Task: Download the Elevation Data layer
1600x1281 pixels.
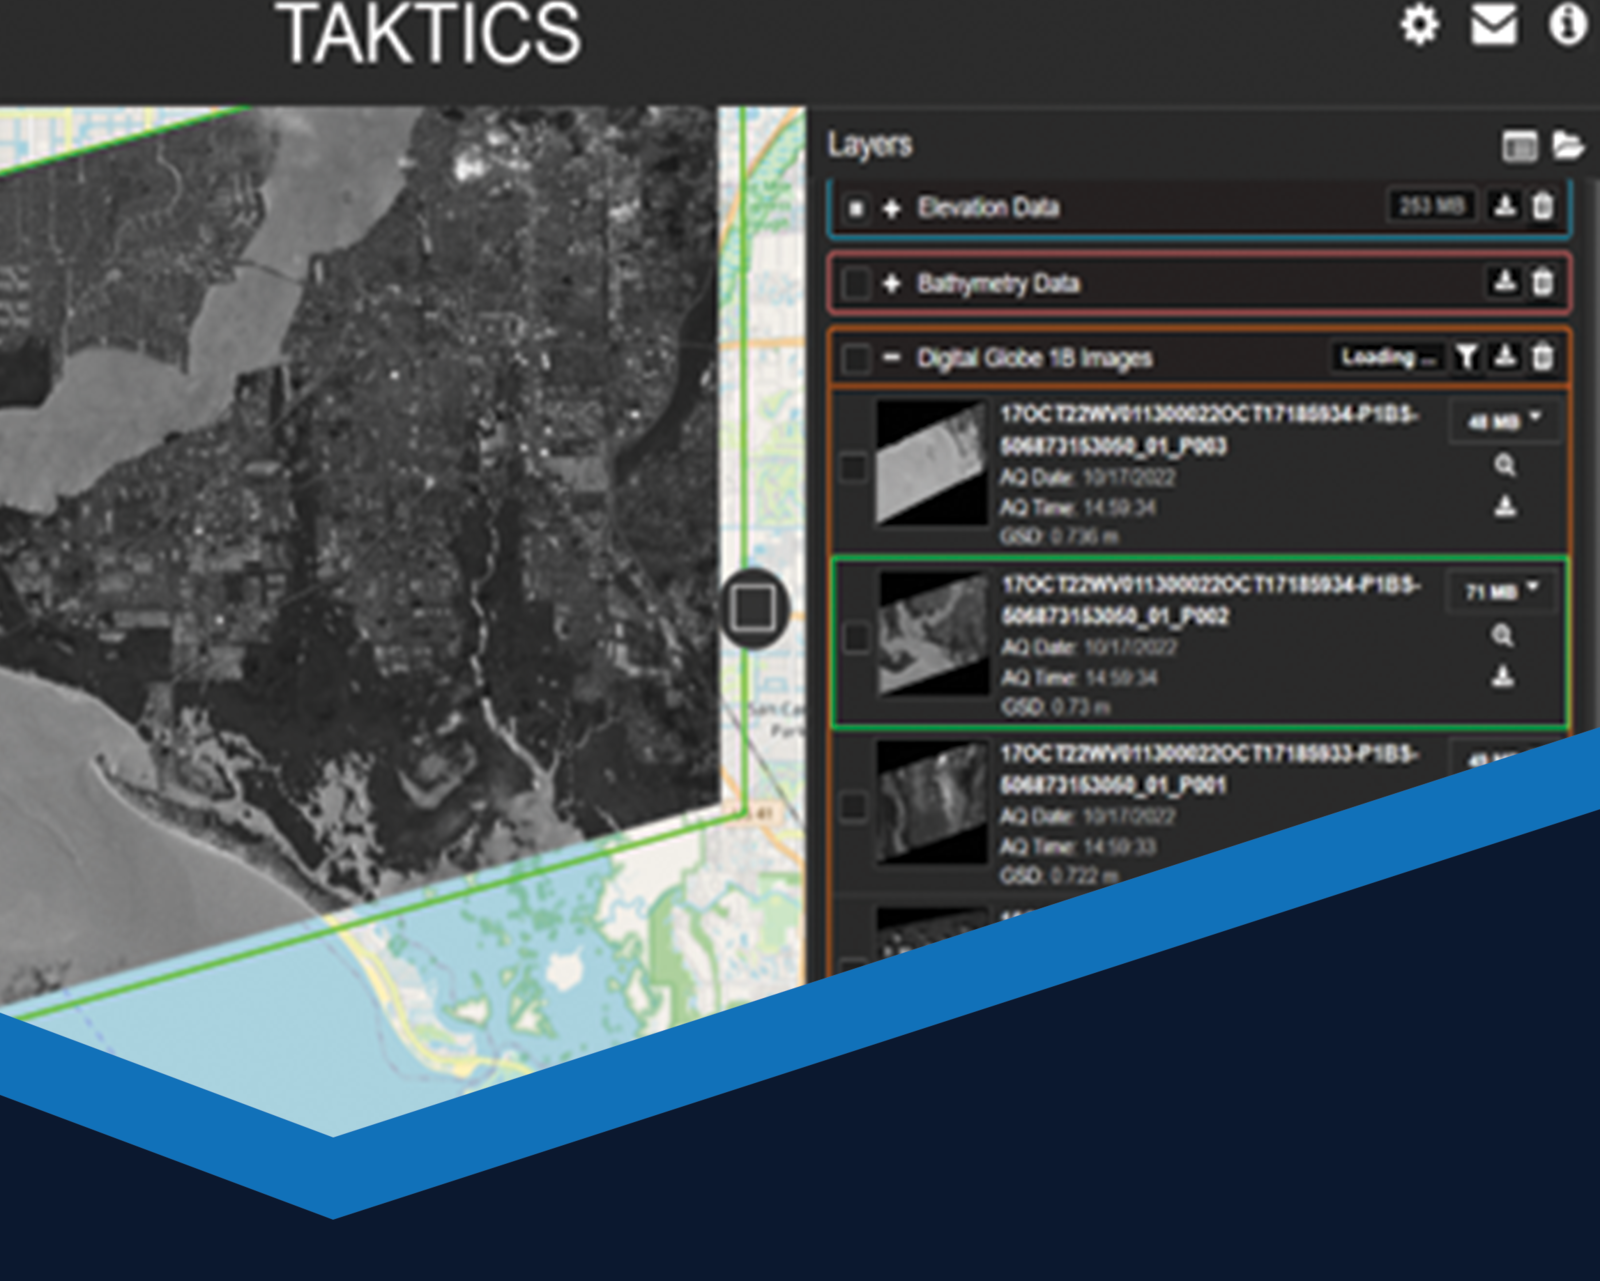Action: pyautogui.click(x=1504, y=206)
